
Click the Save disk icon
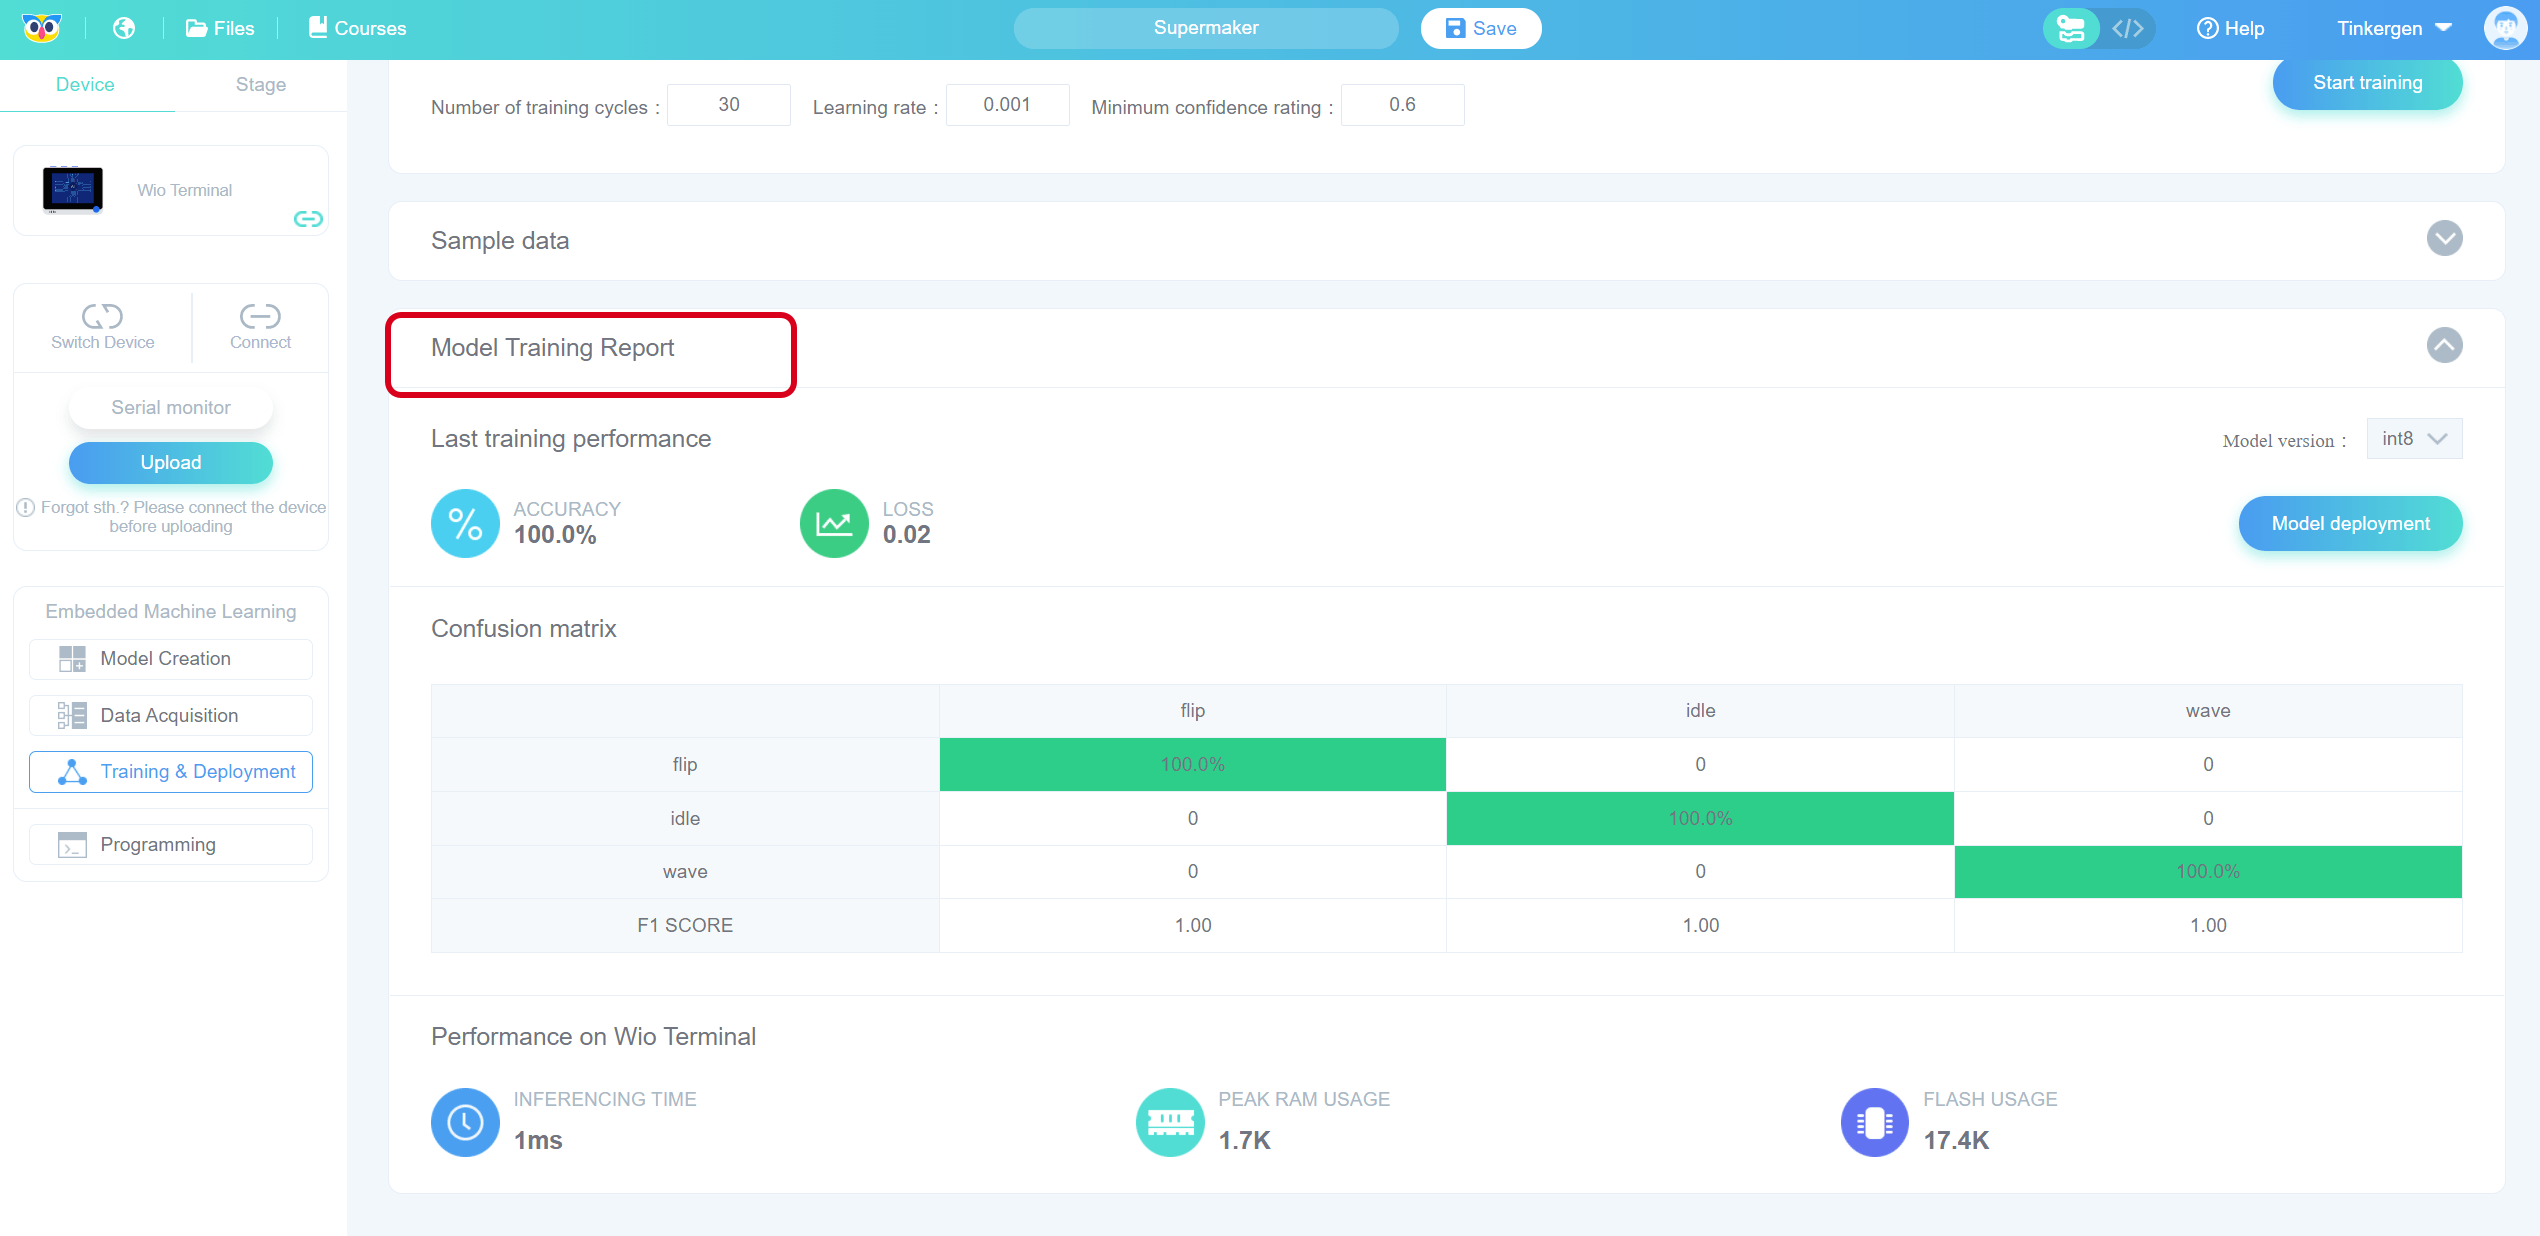1455,28
